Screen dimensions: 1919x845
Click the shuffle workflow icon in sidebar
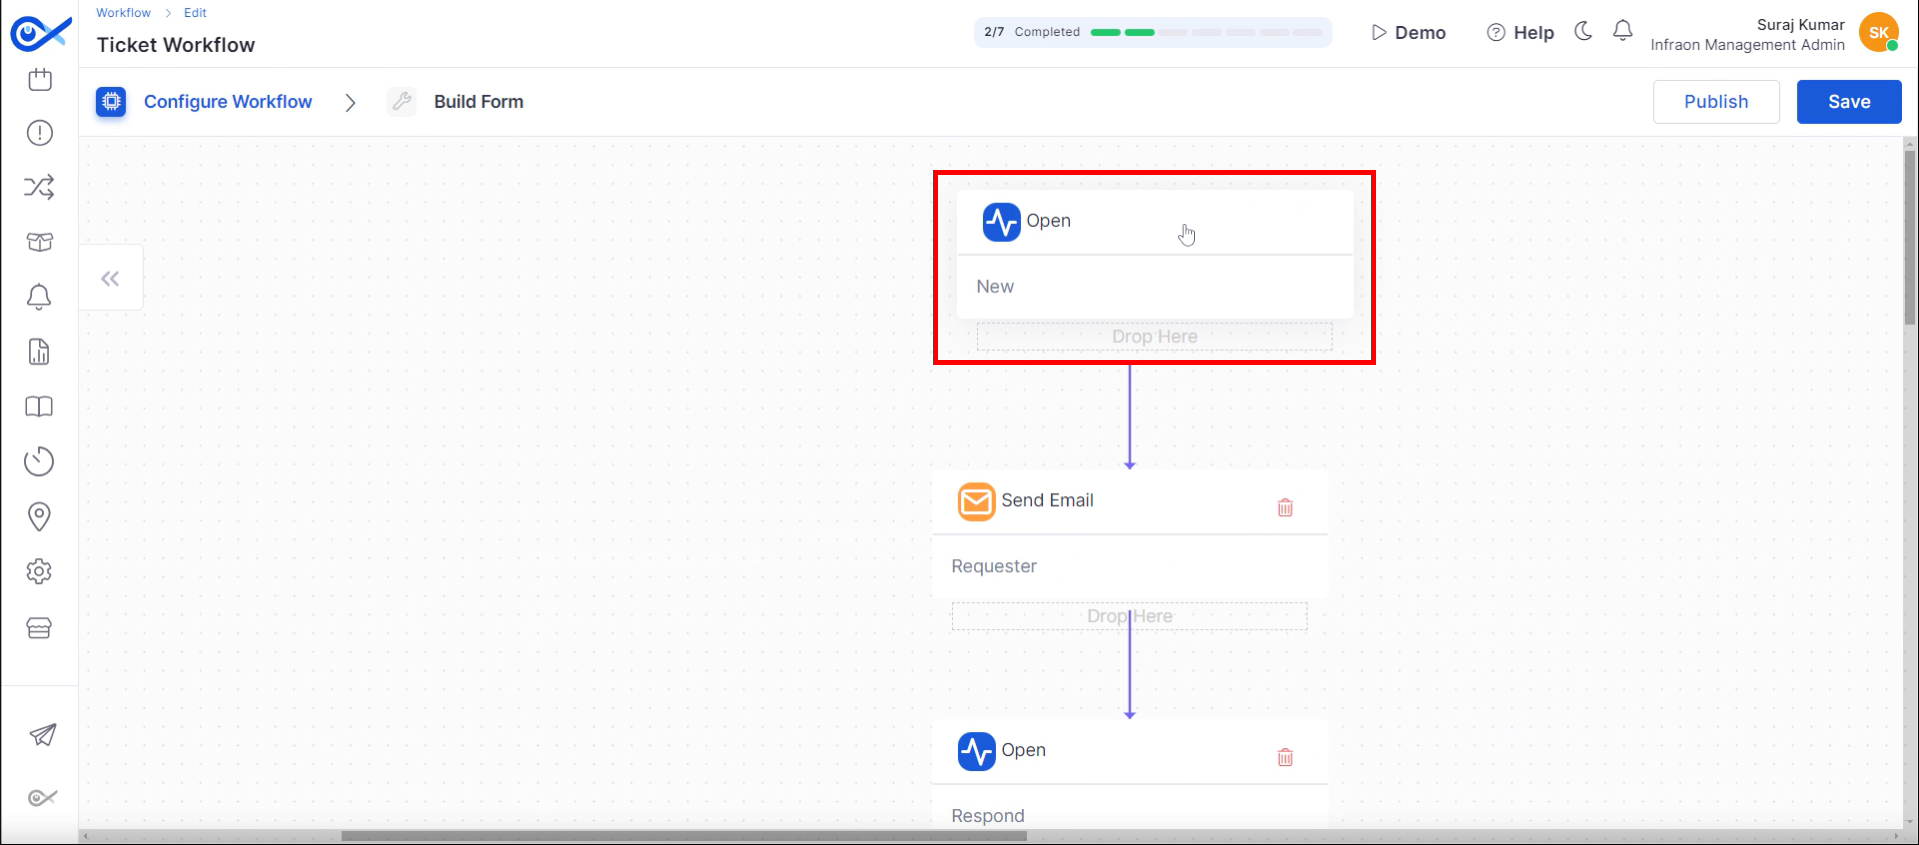[39, 187]
